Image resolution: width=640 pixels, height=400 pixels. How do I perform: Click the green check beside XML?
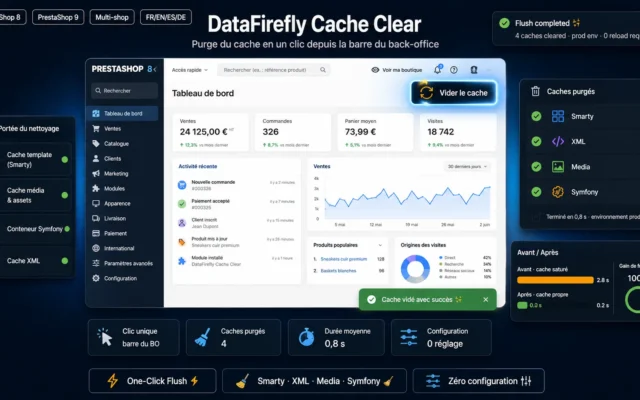(536, 142)
